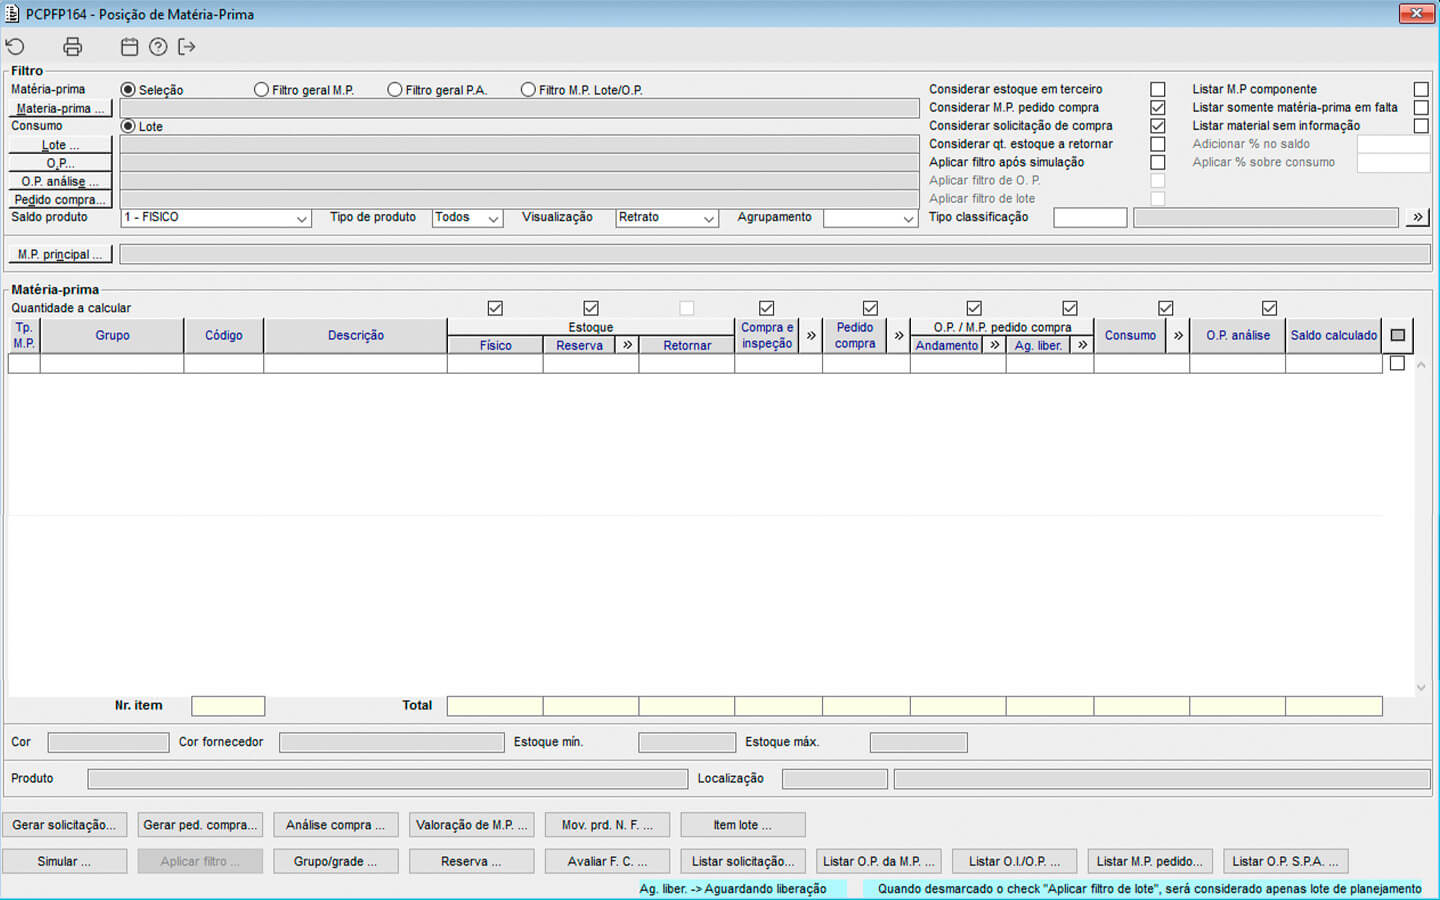1440x900 pixels.
Task: Click the exit arrow toolbar icon
Action: coord(186,47)
